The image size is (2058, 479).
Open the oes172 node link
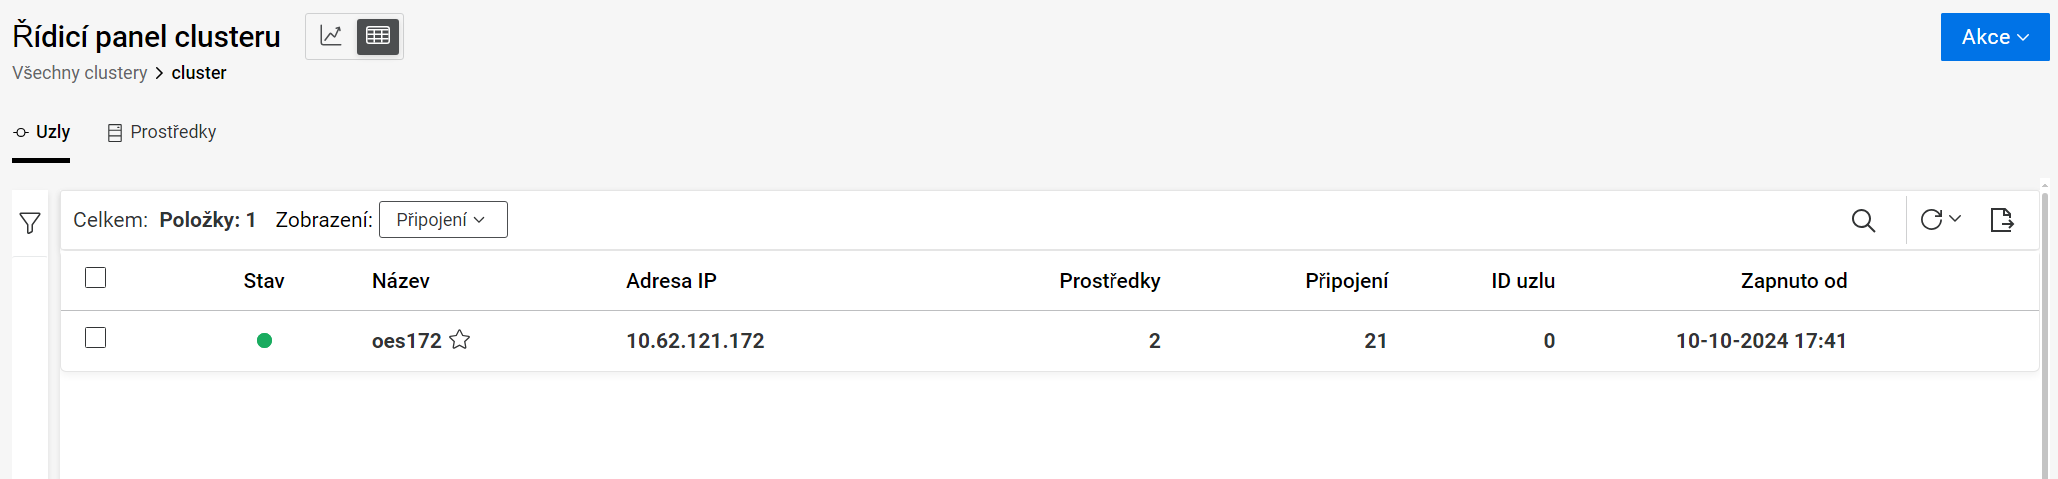[x=406, y=341]
